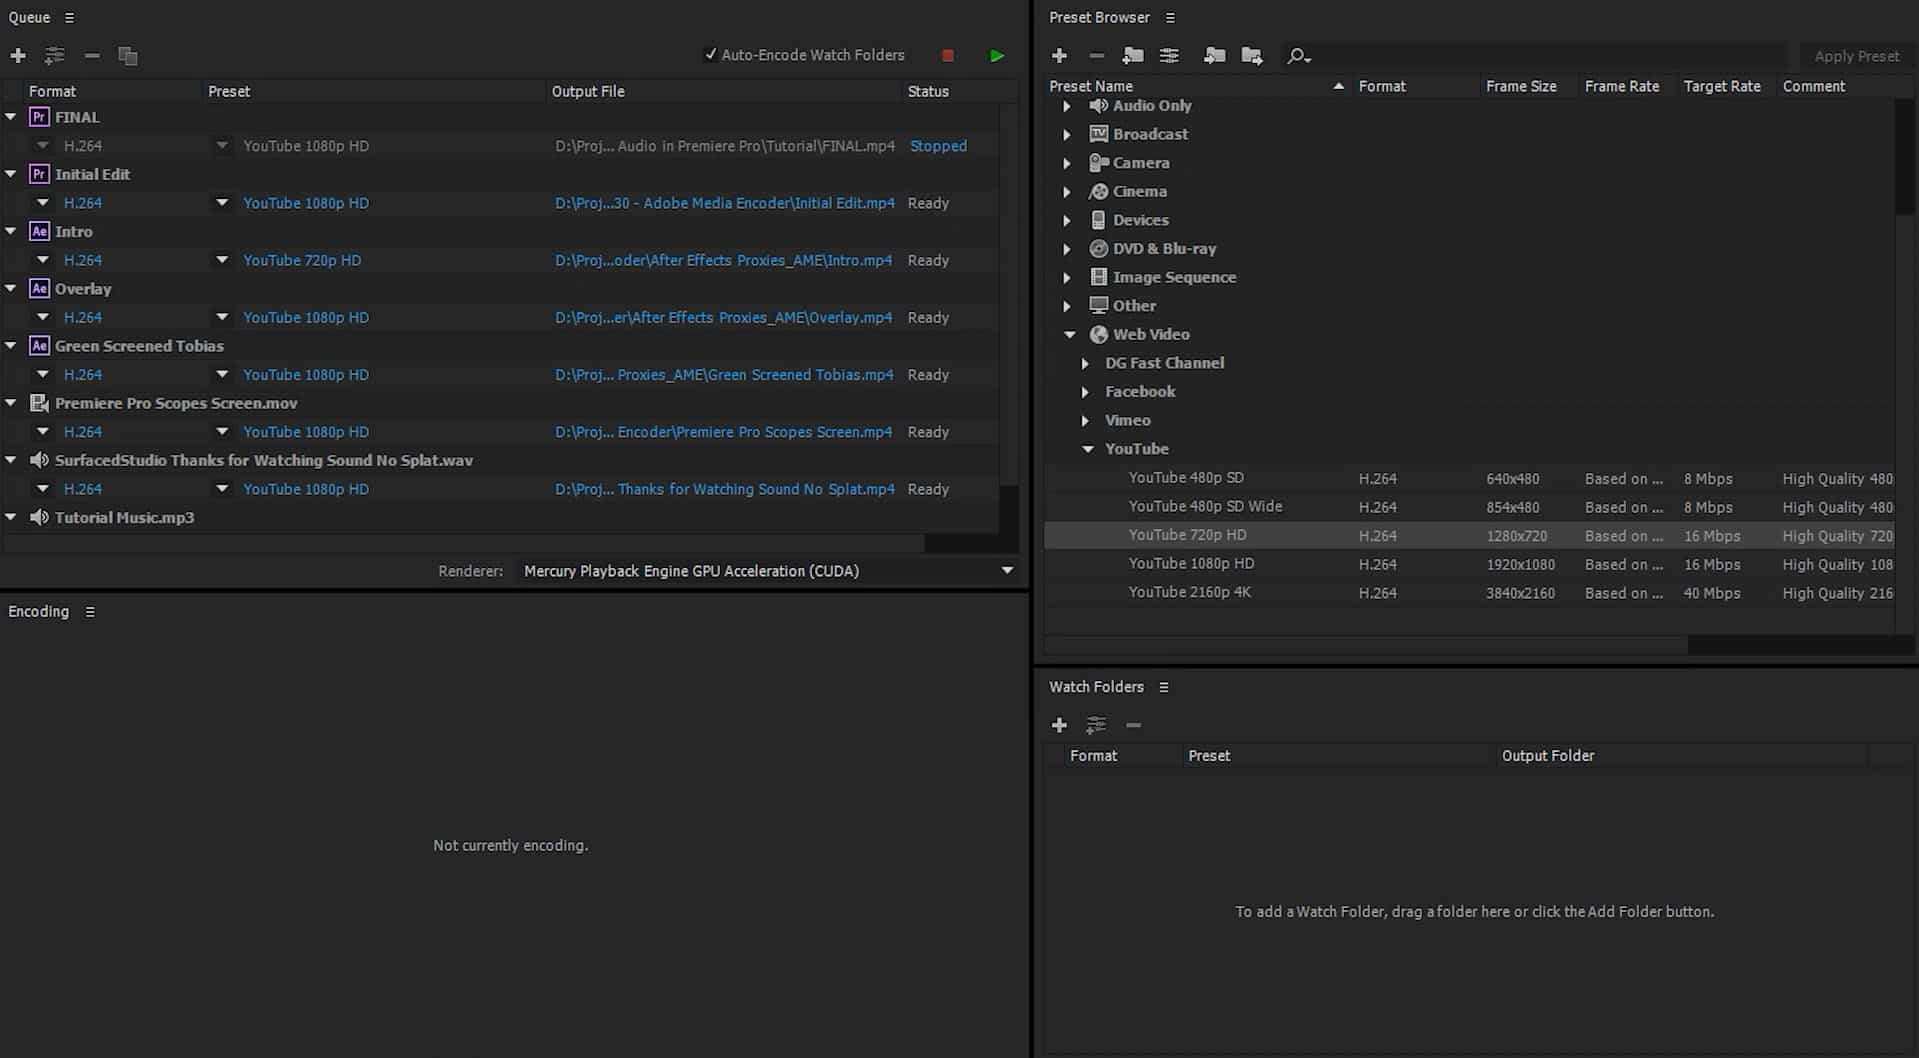The image size is (1919, 1058).
Task: Open the Queue panel menu
Action: pos(69,18)
